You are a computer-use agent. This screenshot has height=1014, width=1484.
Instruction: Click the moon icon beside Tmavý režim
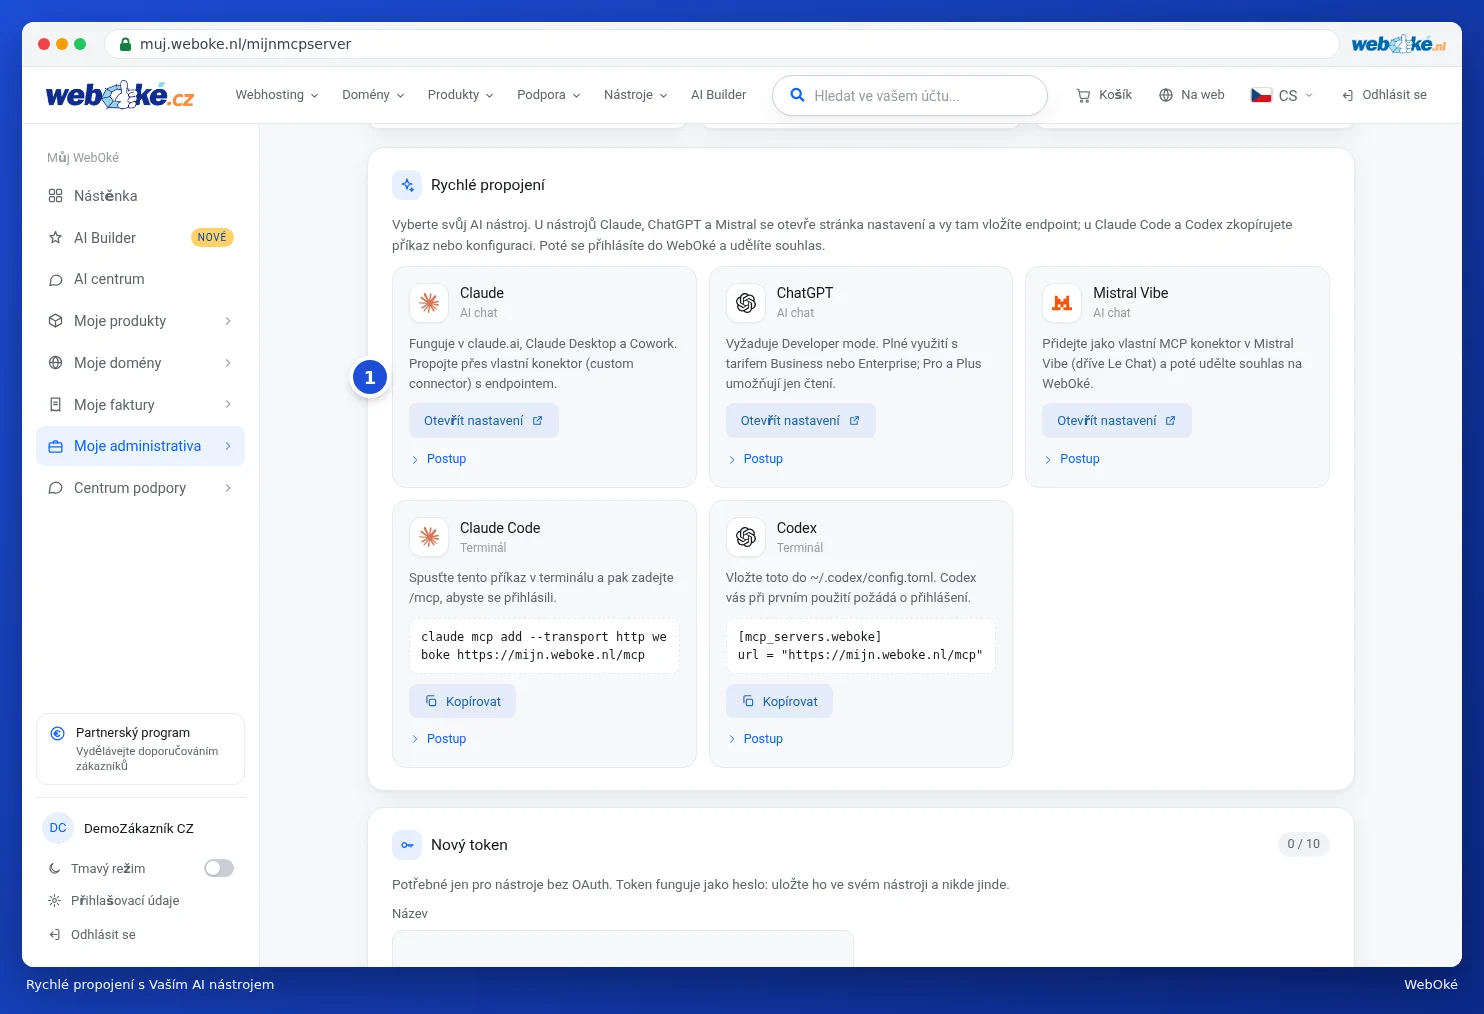pos(55,869)
